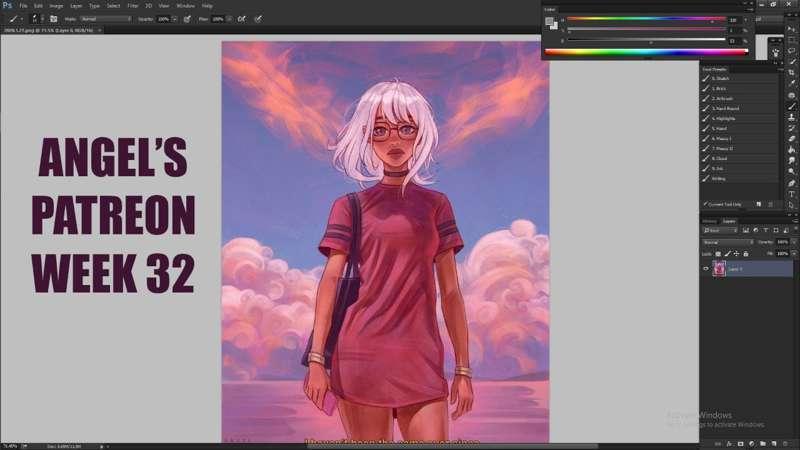Viewport: 800px width, 450px height.
Task: Open the Image menu
Action: 56,6
